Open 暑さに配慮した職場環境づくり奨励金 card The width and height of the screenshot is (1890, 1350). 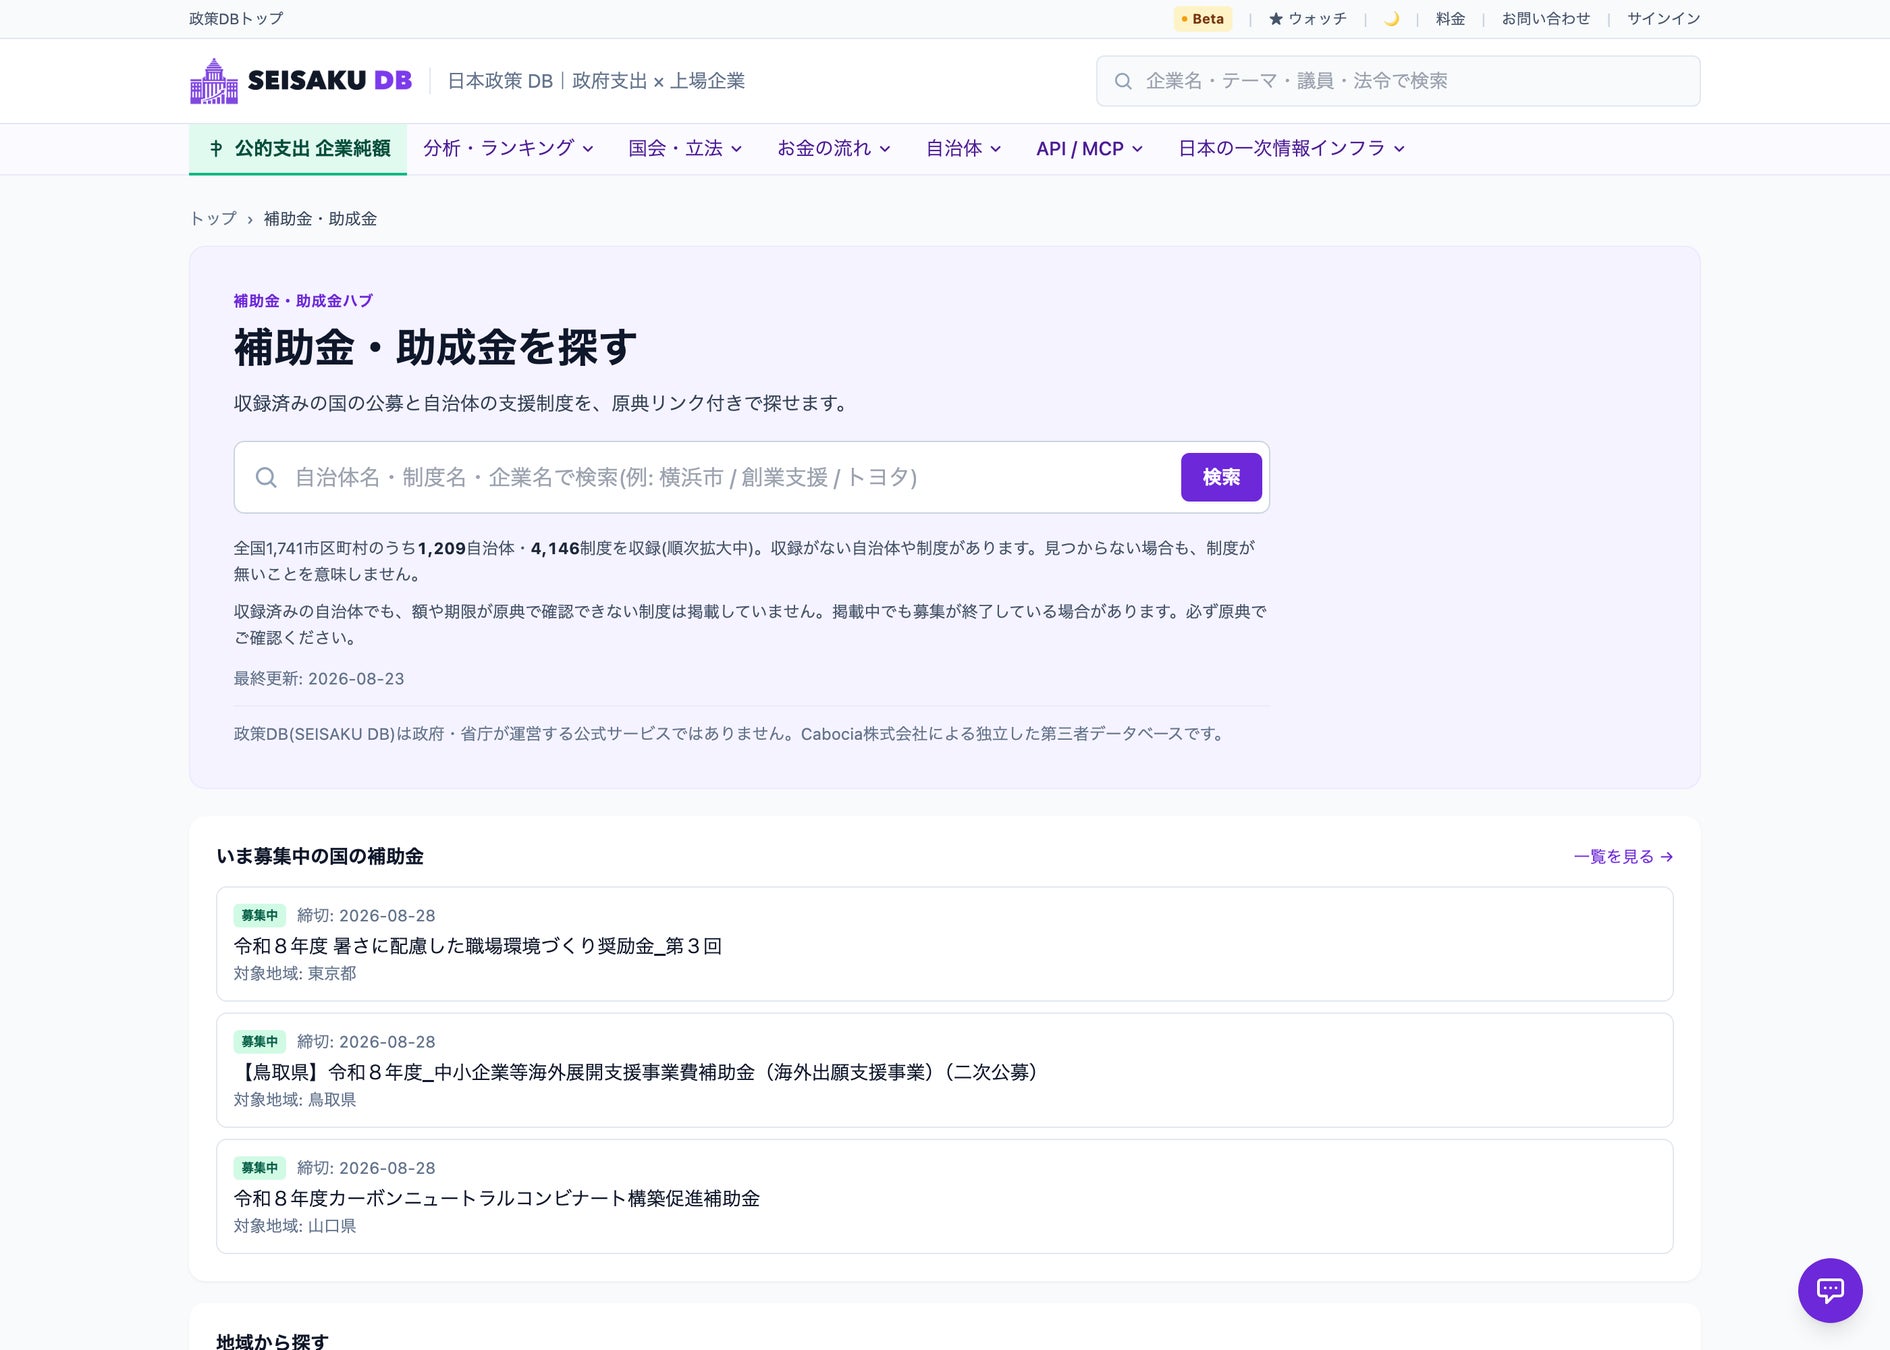[945, 944]
